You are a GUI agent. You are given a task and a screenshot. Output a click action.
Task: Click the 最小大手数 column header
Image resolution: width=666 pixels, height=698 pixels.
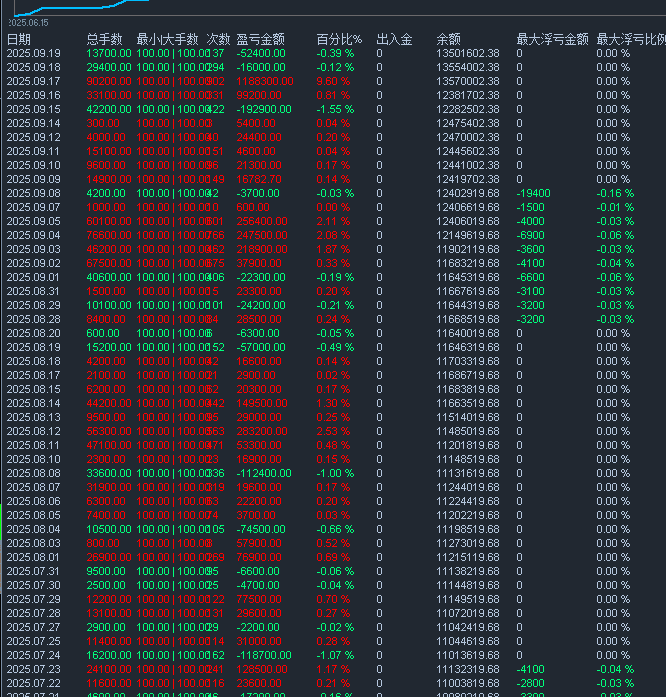168,39
